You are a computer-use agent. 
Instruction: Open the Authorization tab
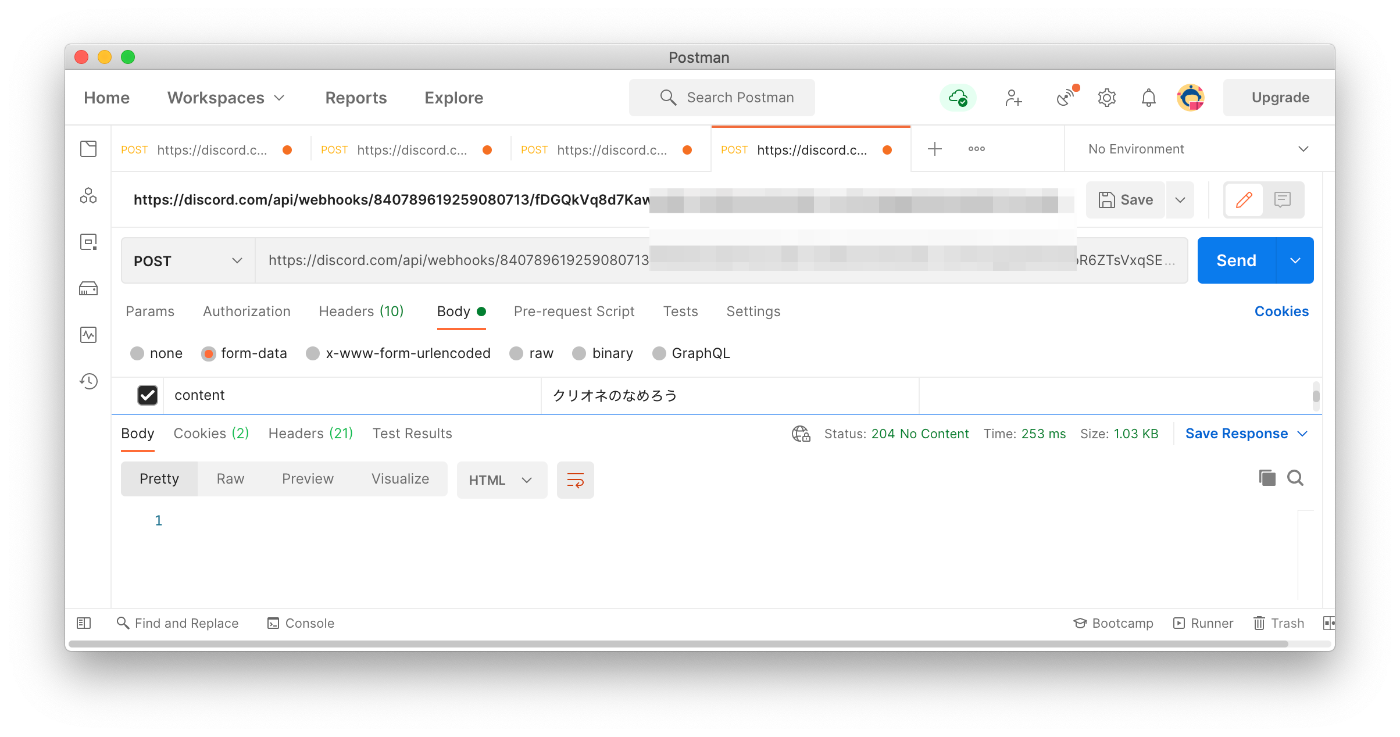pyautogui.click(x=247, y=311)
